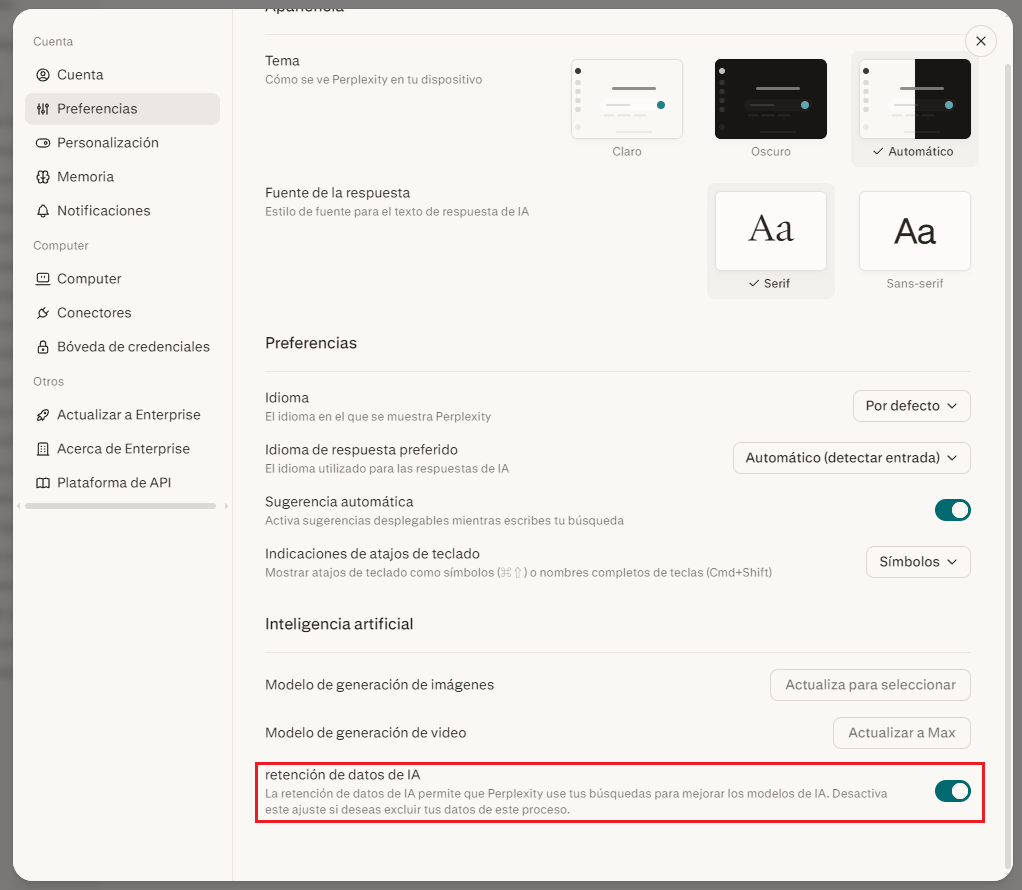Image resolution: width=1022 pixels, height=890 pixels.
Task: Select the Claro theme preview
Action: point(626,99)
